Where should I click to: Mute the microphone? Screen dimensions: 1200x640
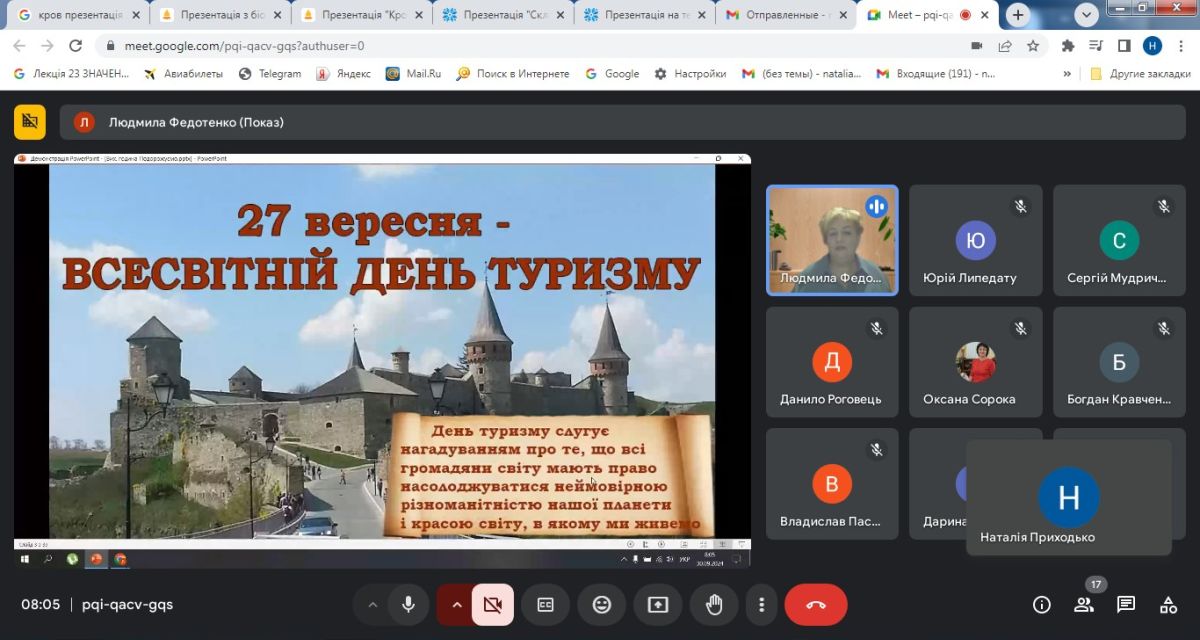[x=408, y=605]
